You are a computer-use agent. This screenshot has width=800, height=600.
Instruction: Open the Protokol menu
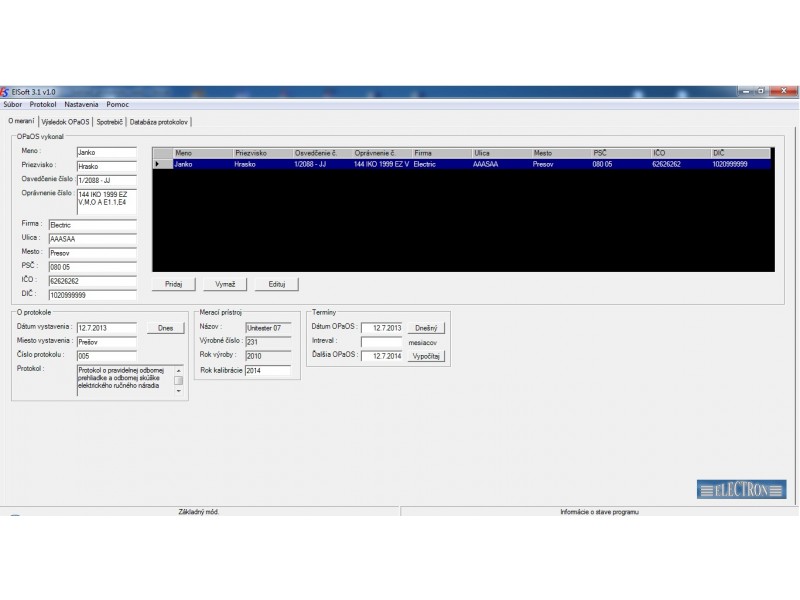pyautogui.click(x=43, y=104)
